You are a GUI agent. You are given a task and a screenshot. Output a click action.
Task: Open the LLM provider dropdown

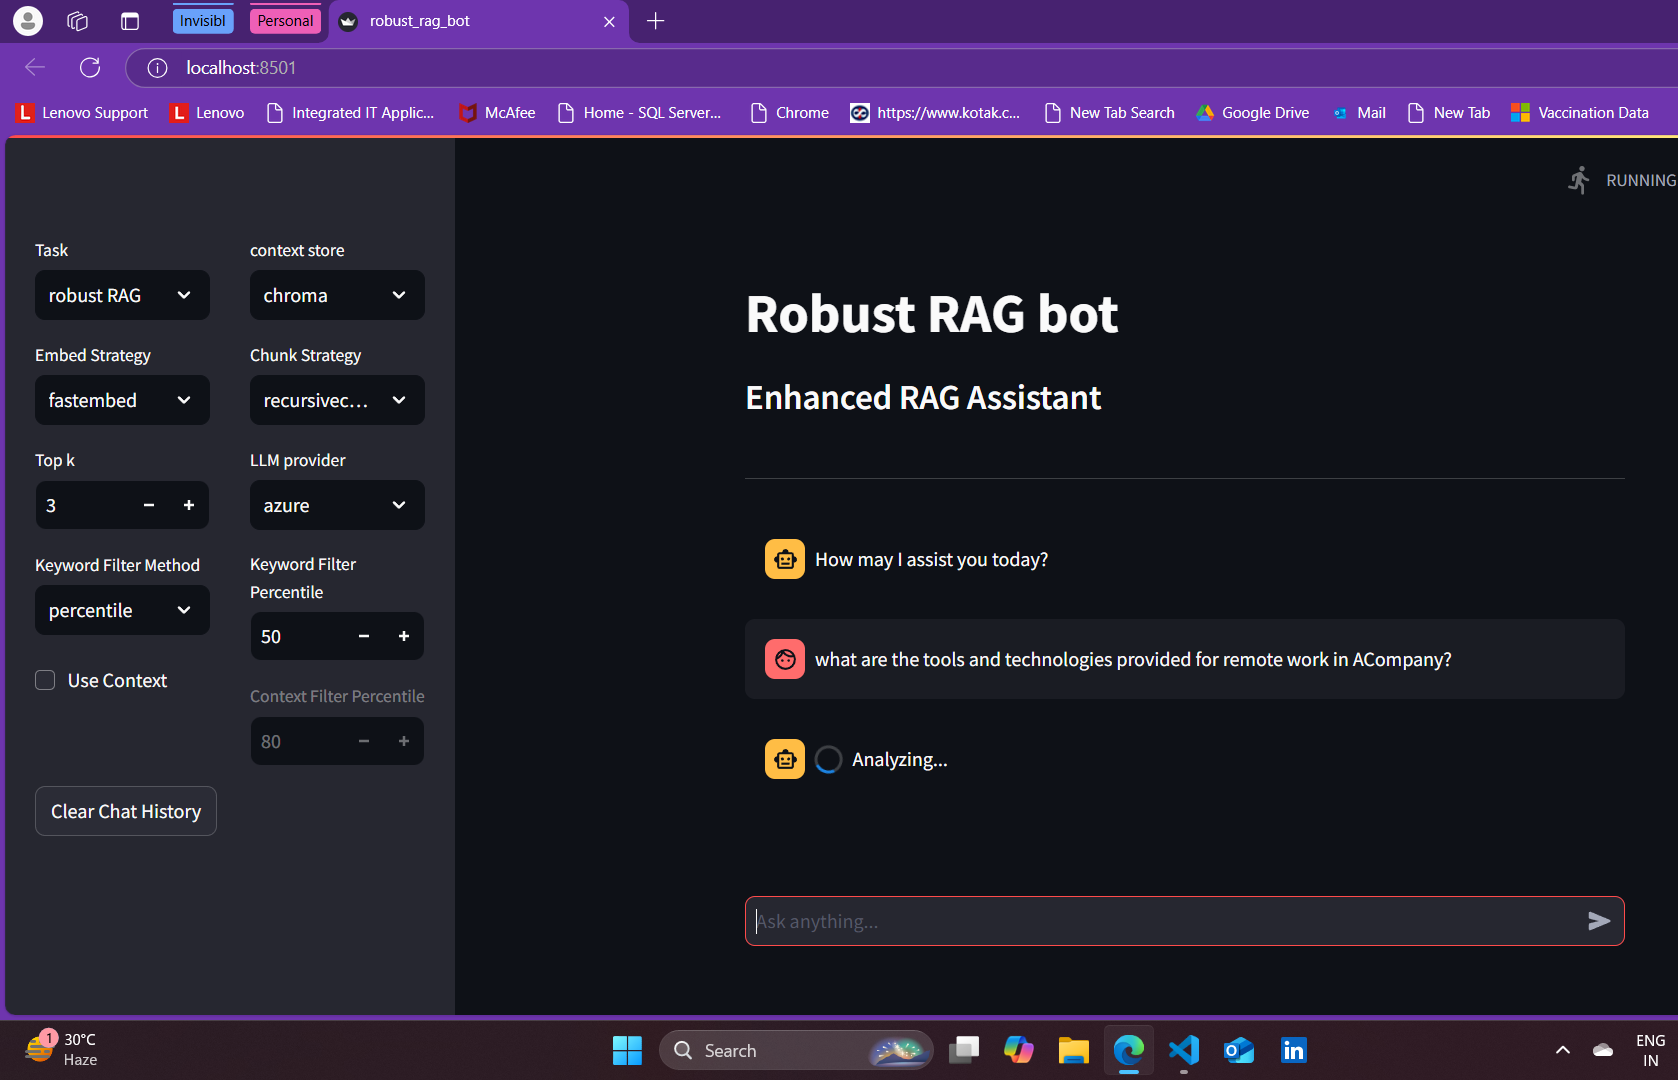(x=337, y=505)
